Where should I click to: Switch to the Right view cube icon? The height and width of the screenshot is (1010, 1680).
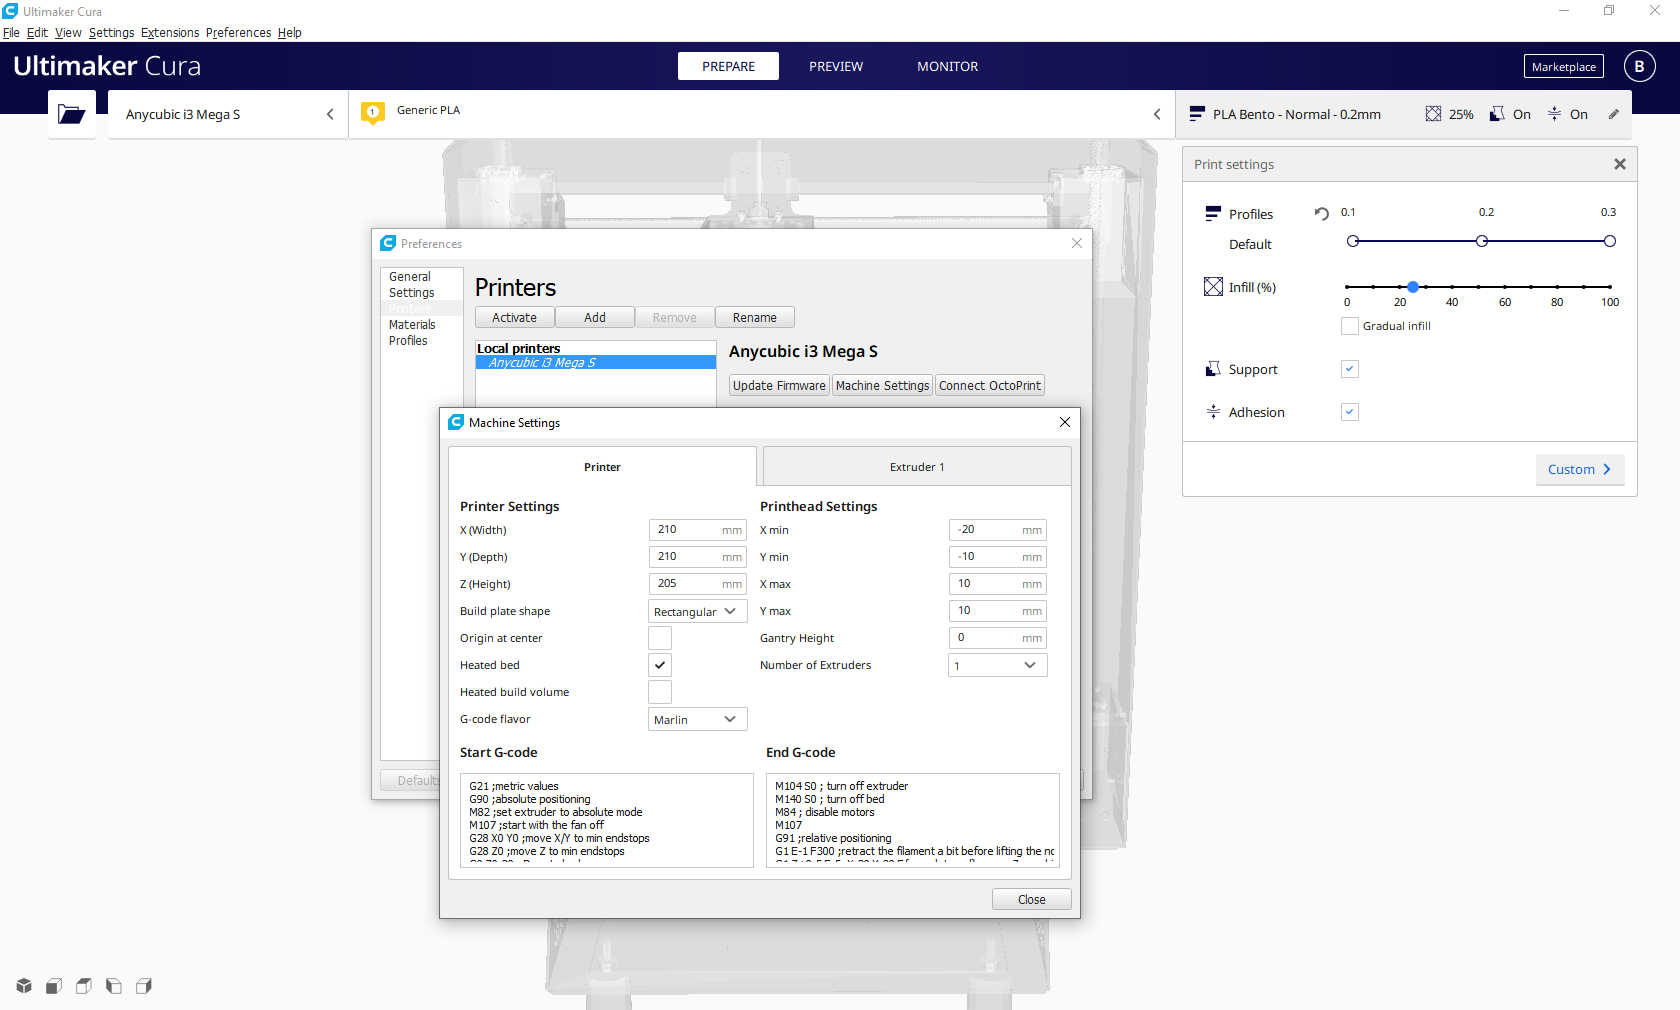tap(144, 986)
